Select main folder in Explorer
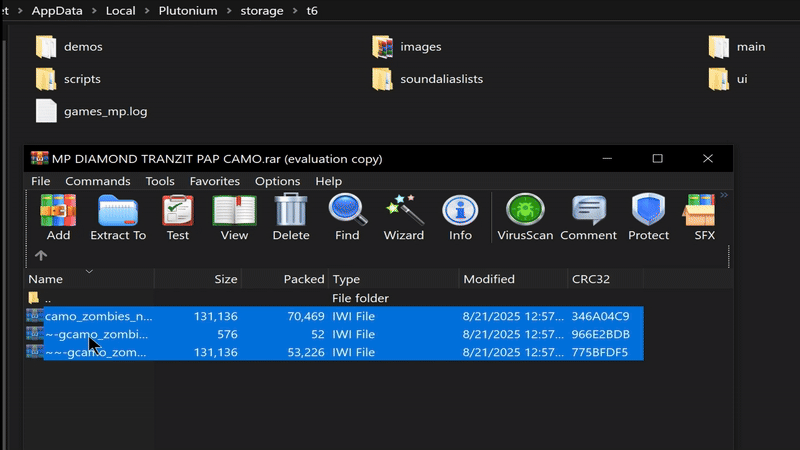Screen dimensions: 800x450 click(x=737, y=47)
